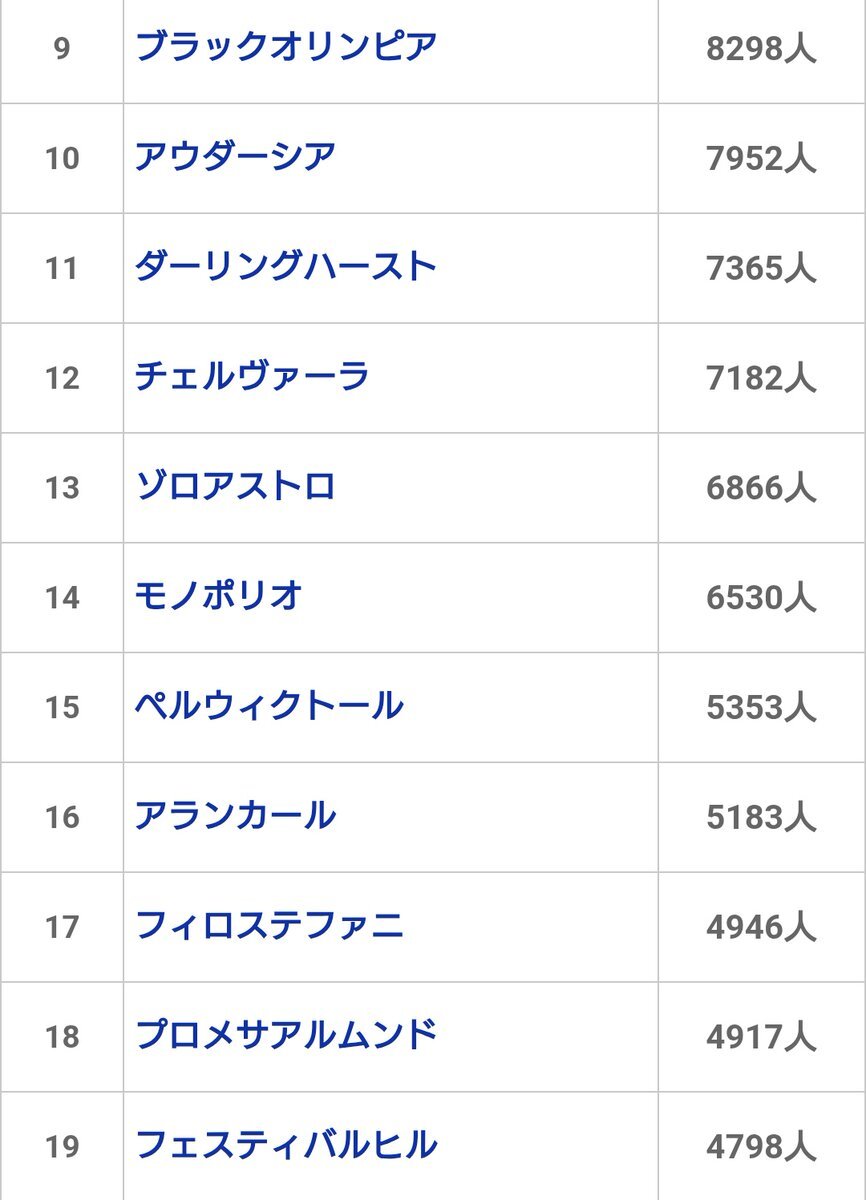Click the 4798人 count cell
The width and height of the screenshot is (866, 1200).
(761, 1147)
